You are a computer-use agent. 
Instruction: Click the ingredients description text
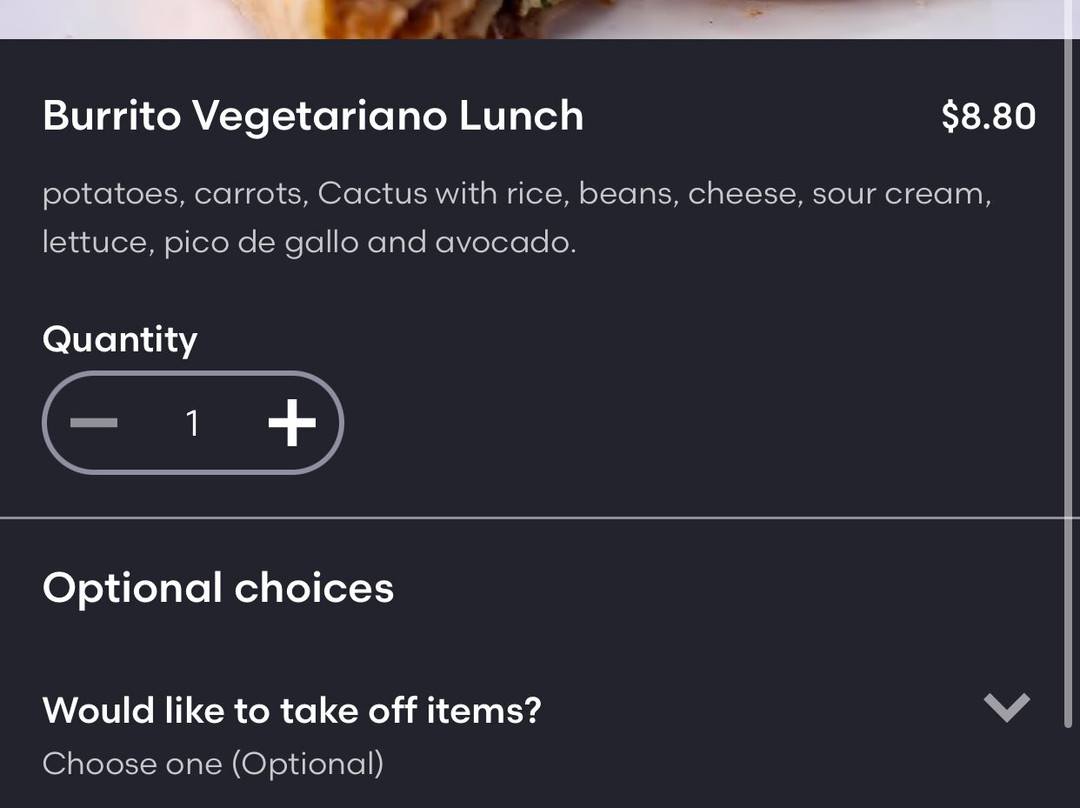[516, 216]
